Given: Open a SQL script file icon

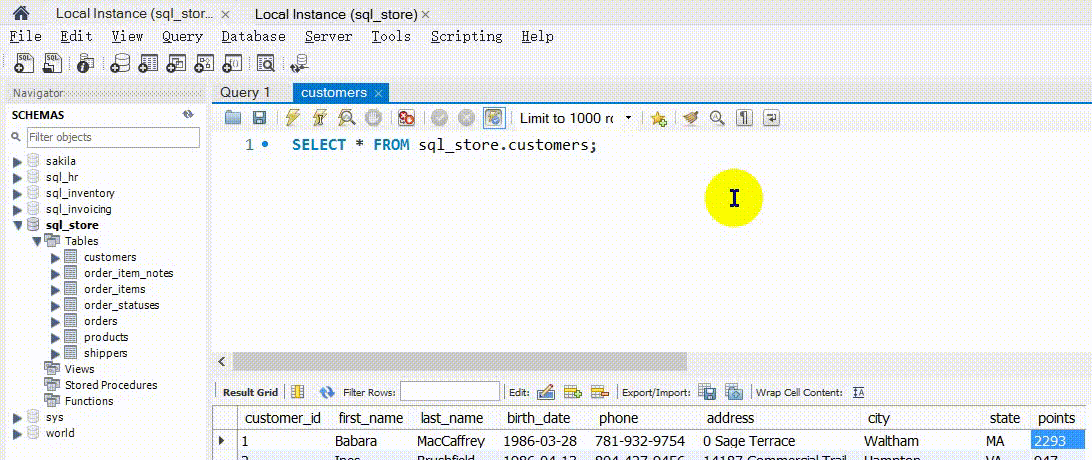Looking at the screenshot, I should pyautogui.click(x=53, y=63).
